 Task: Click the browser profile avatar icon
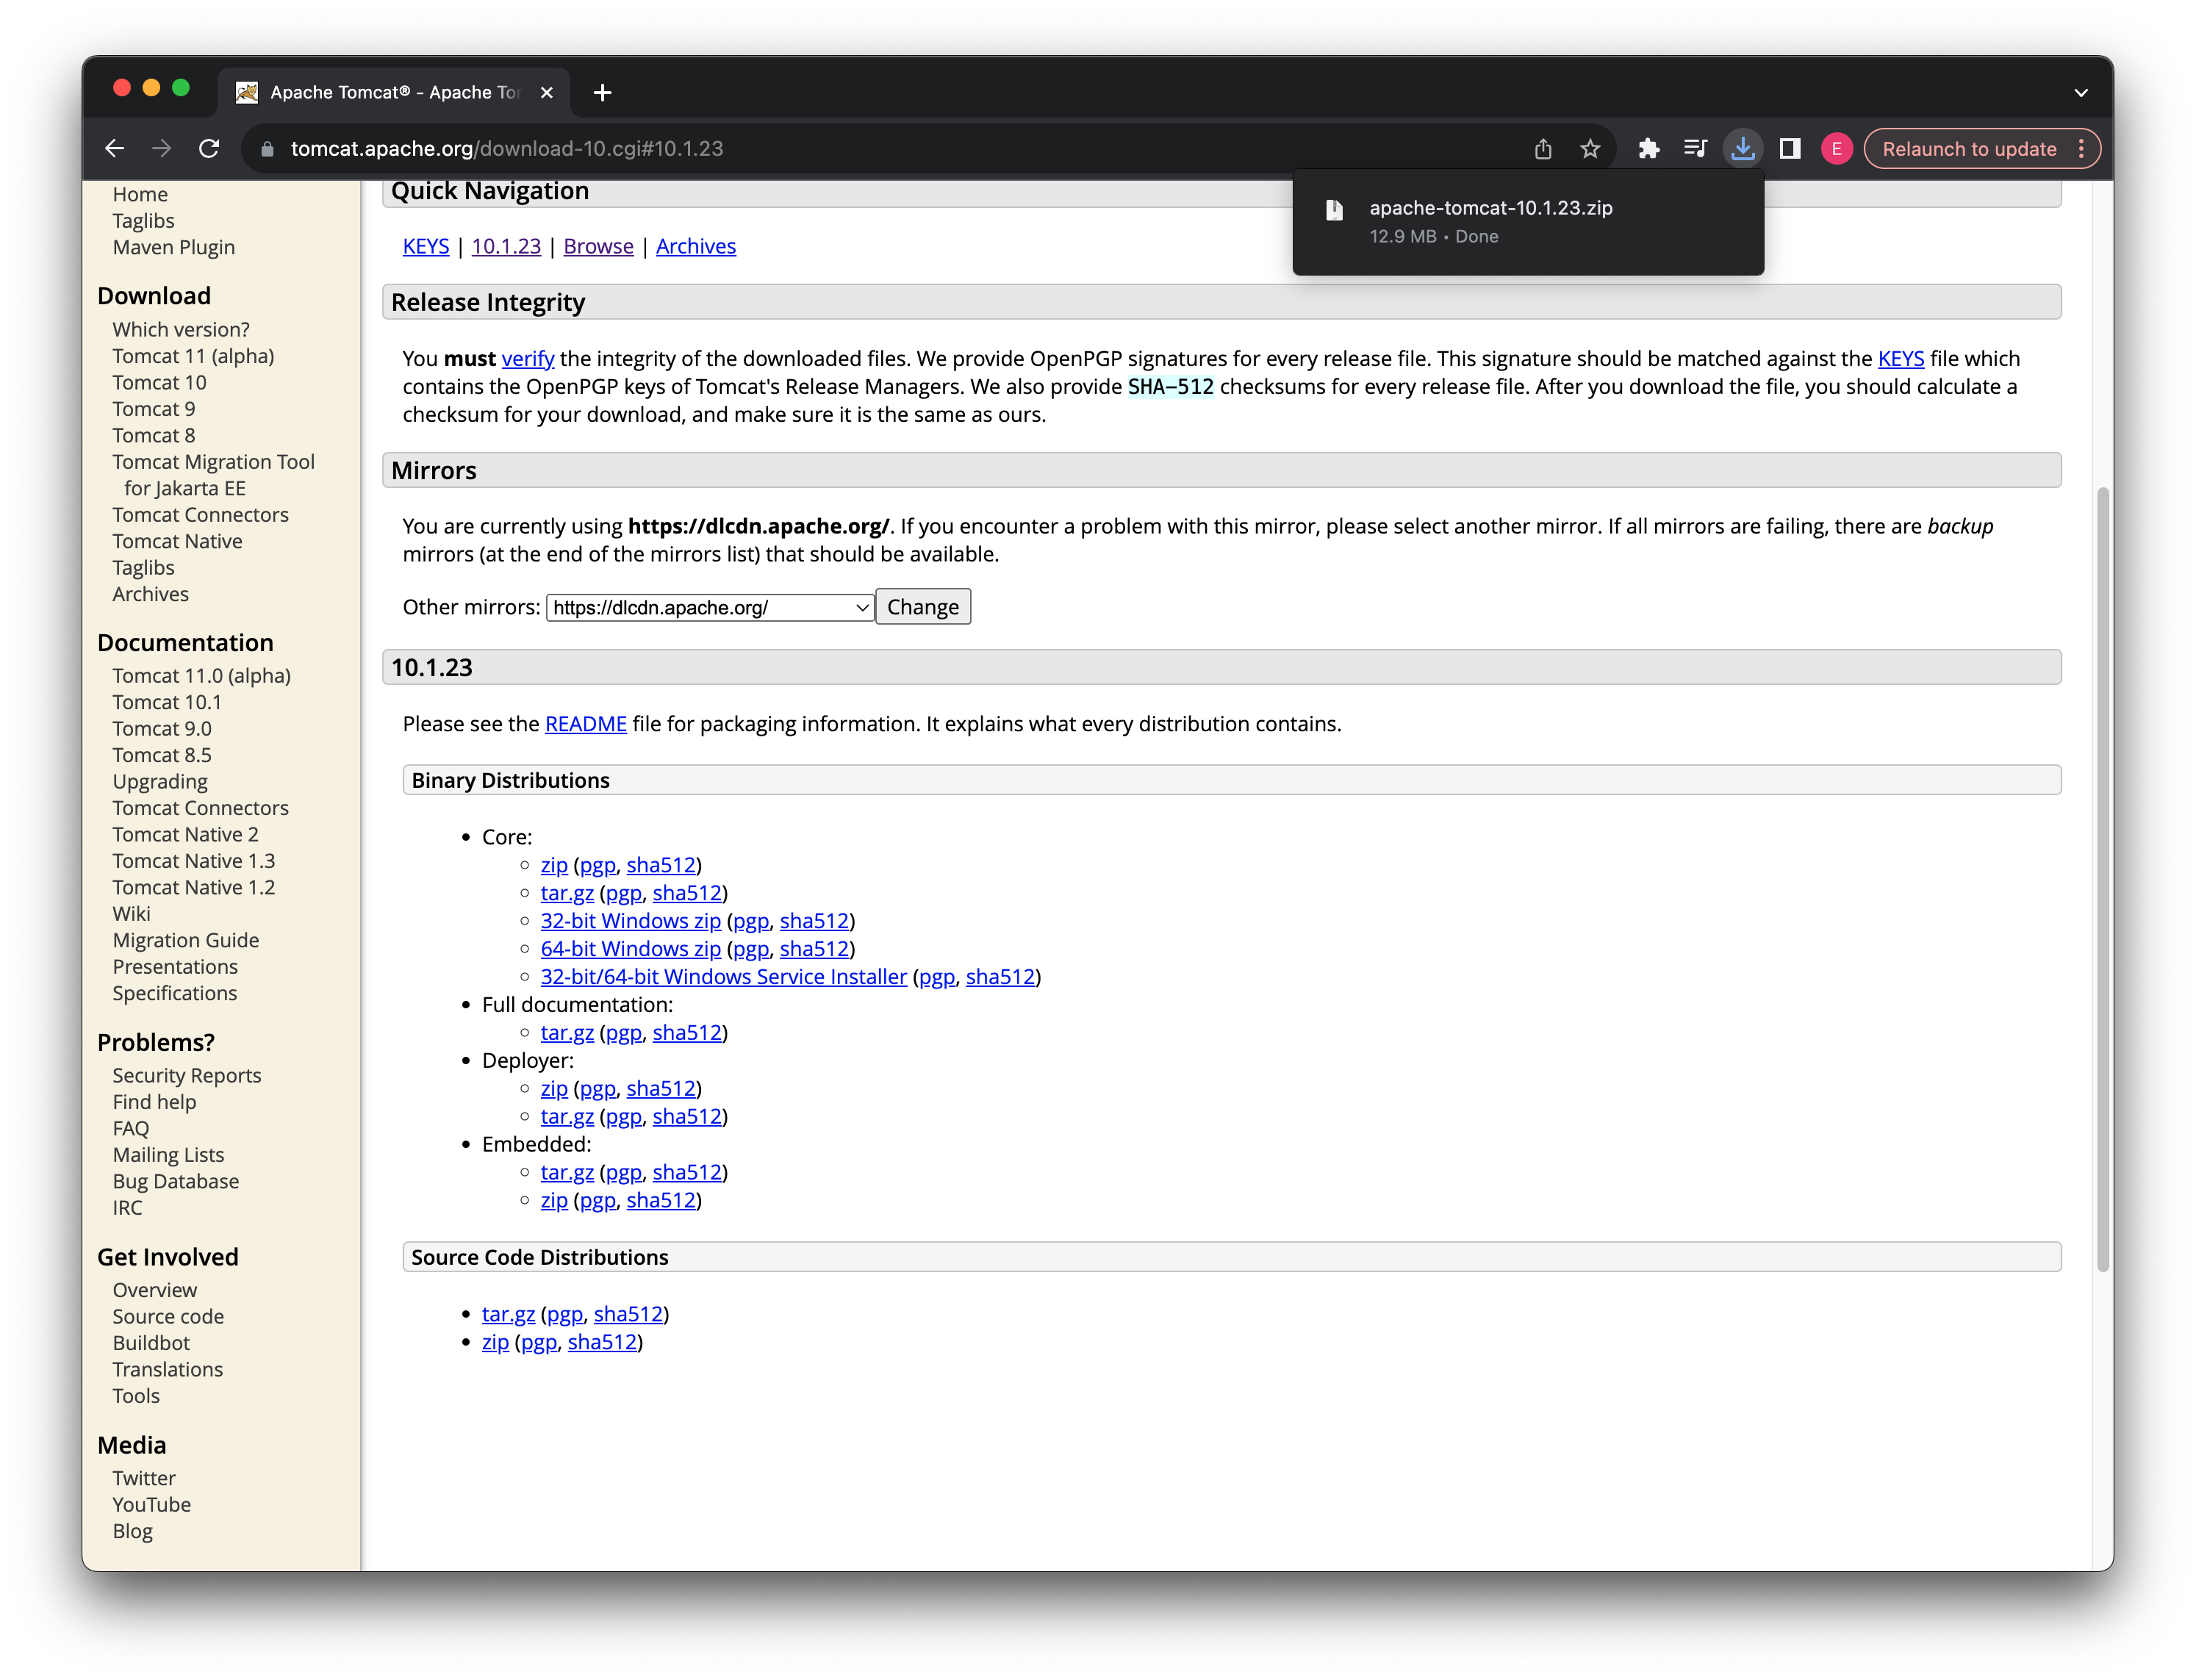1836,148
